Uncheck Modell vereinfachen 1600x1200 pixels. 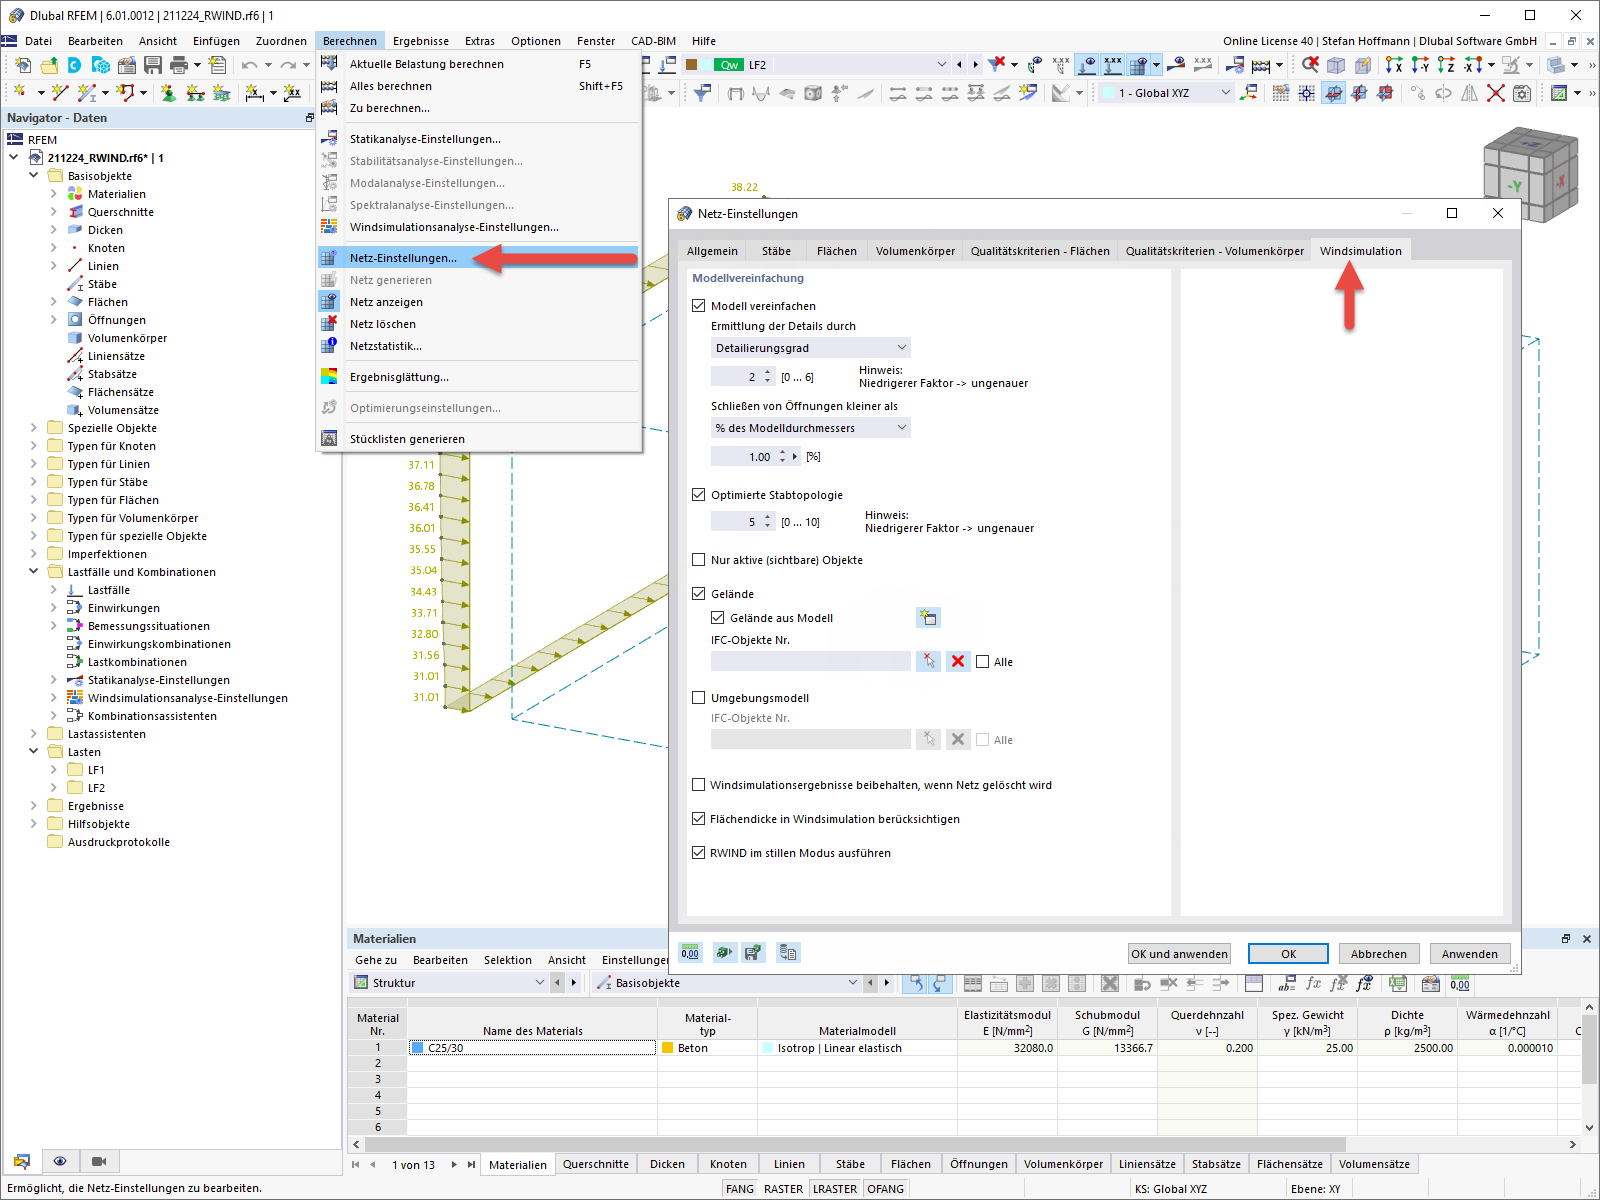pyautogui.click(x=699, y=306)
